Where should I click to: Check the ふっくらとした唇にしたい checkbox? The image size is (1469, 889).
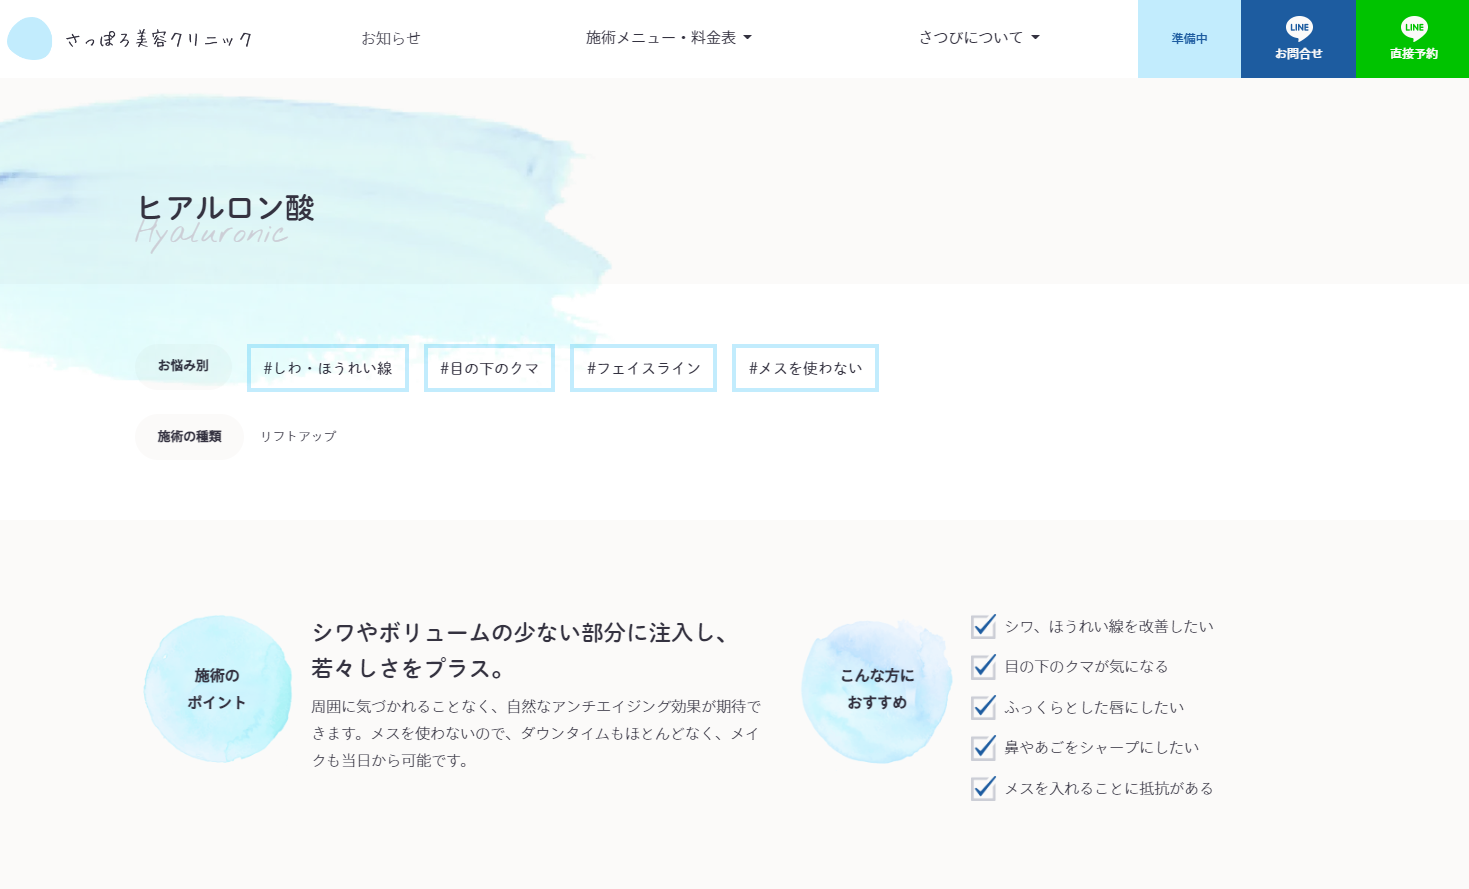click(983, 707)
